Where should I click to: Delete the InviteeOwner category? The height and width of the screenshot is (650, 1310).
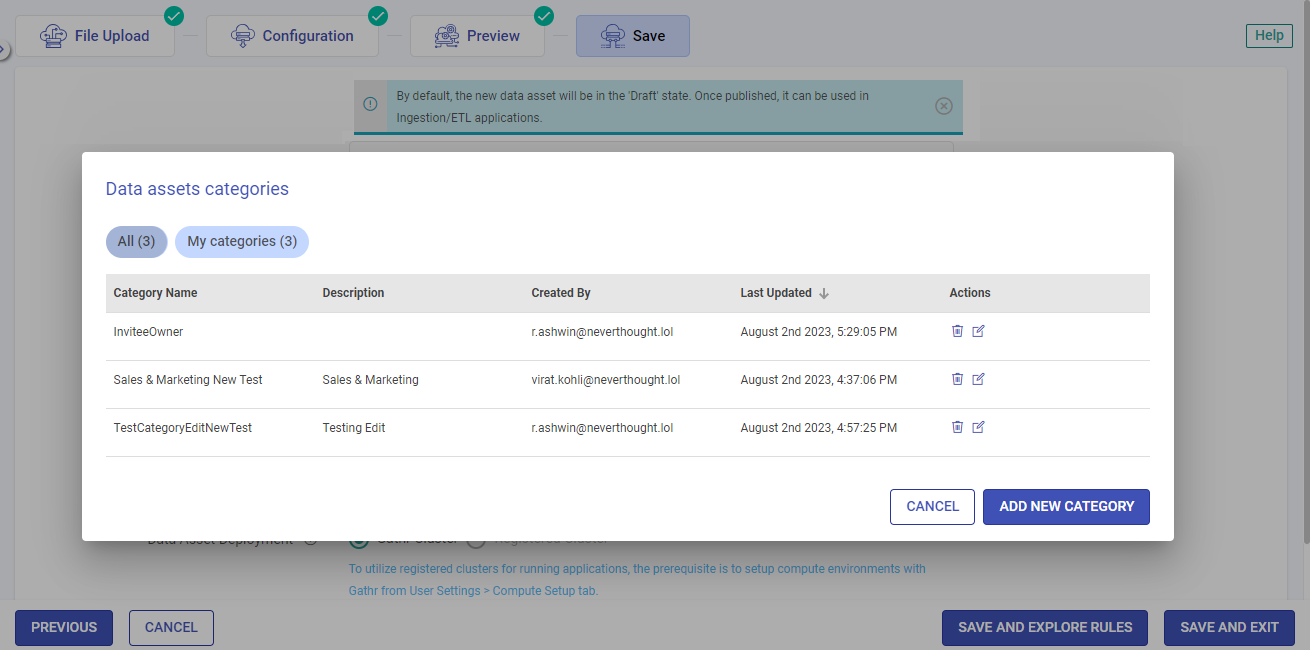coord(957,331)
